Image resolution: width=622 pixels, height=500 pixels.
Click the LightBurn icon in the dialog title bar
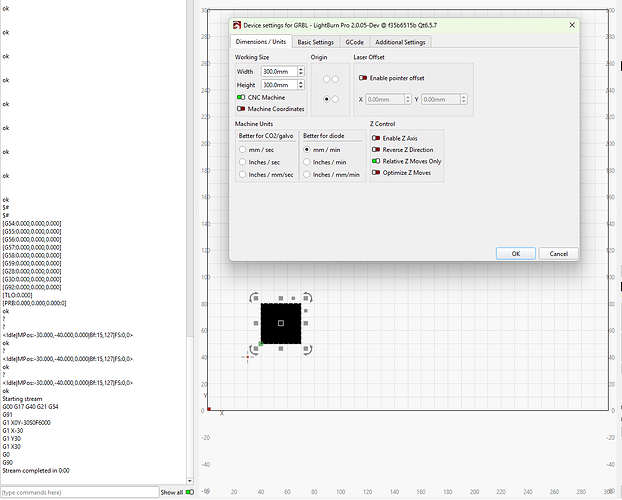coord(236,24)
